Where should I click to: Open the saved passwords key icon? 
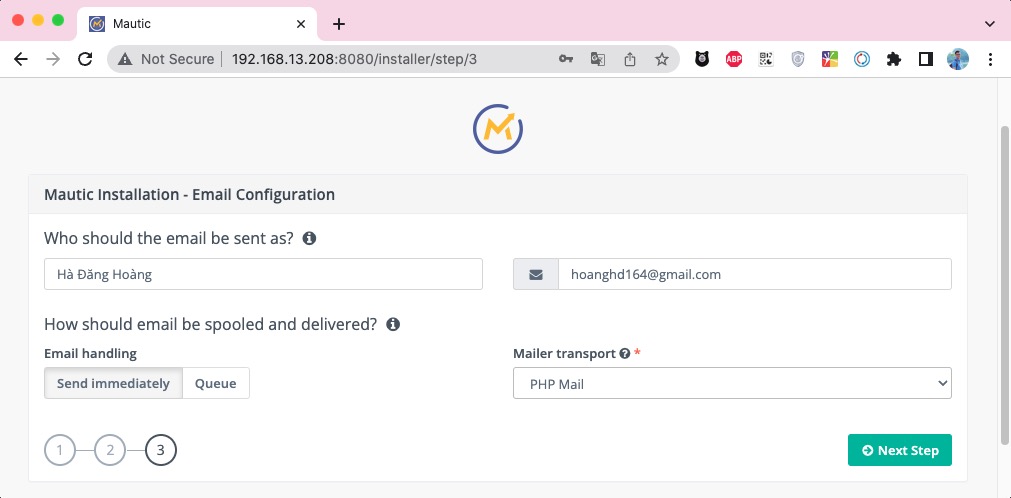tap(565, 59)
